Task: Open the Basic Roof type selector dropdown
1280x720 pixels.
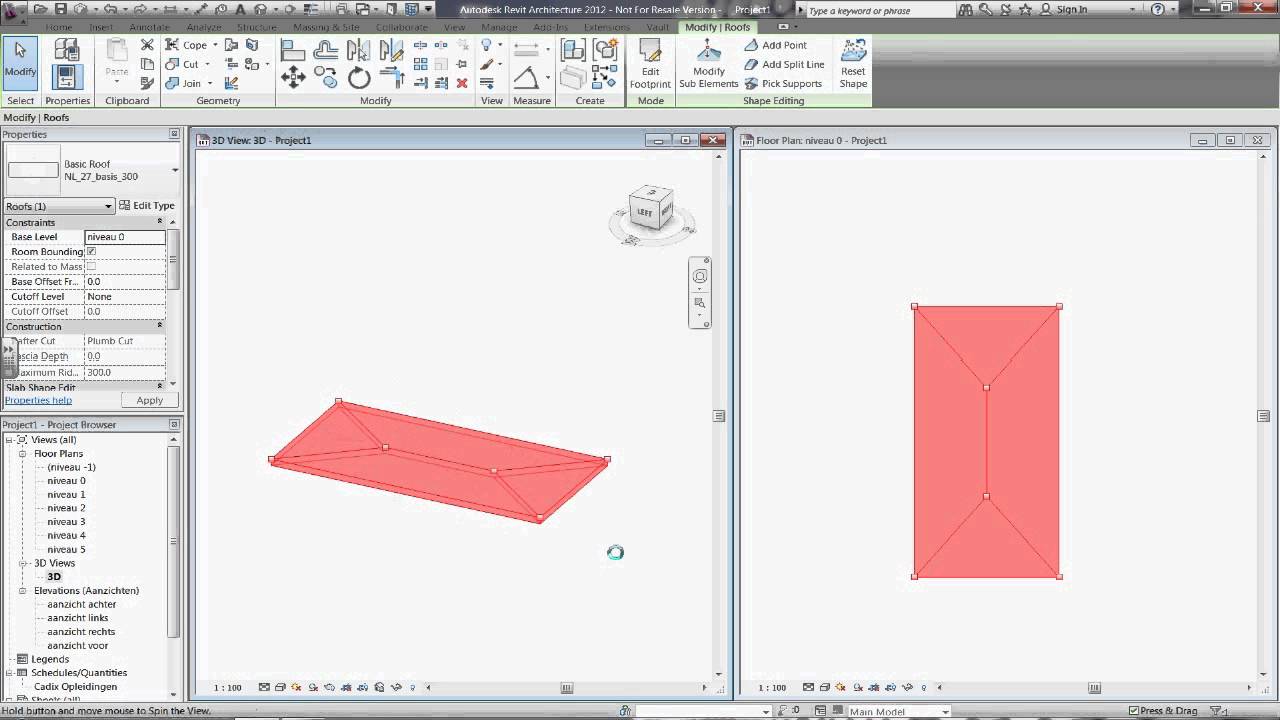Action: pos(175,170)
